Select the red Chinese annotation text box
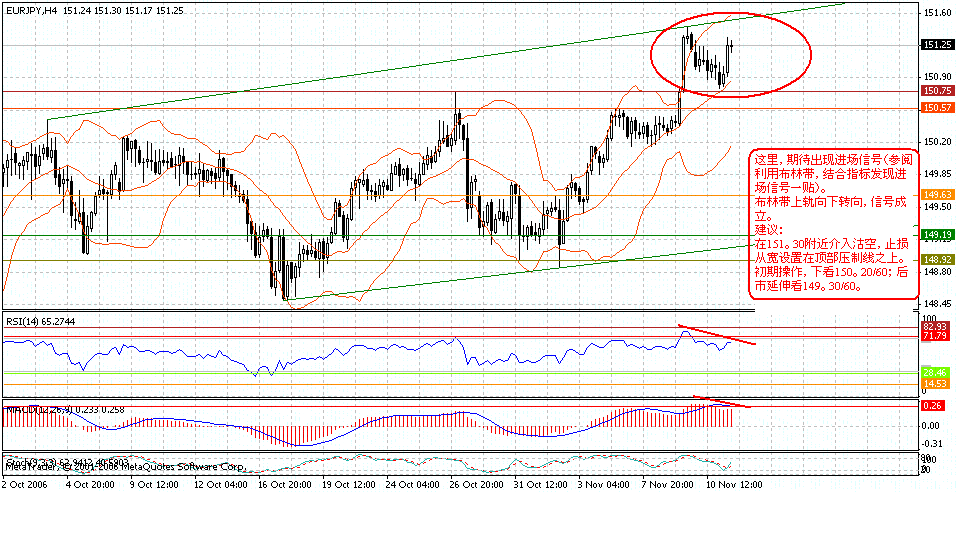956x558 pixels. coord(833,224)
